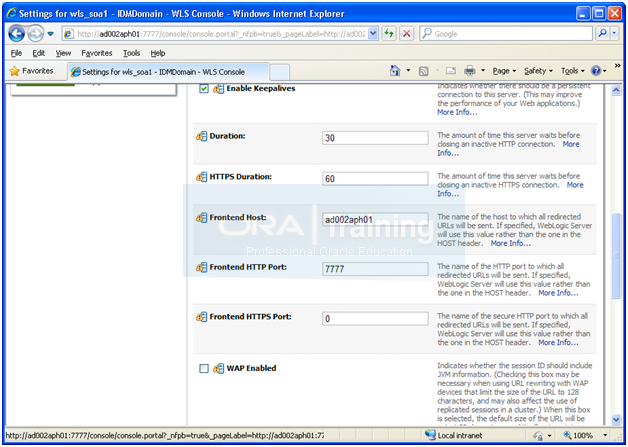Open More Info link for Frontend HTTPS Port
Image resolution: width=628 pixels, height=447 pixels.
click(x=558, y=343)
